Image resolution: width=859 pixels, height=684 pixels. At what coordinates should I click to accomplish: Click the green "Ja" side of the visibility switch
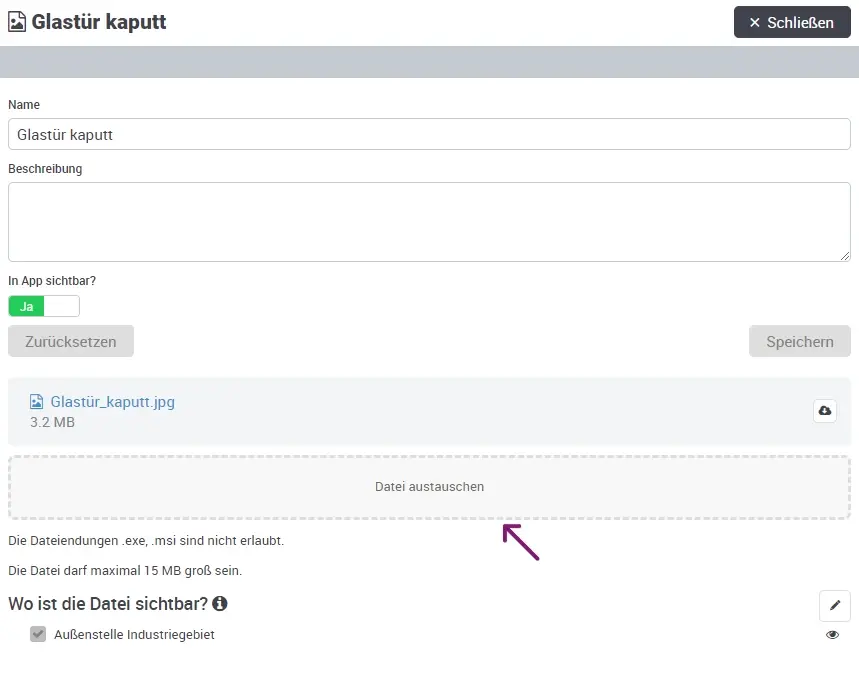25,306
